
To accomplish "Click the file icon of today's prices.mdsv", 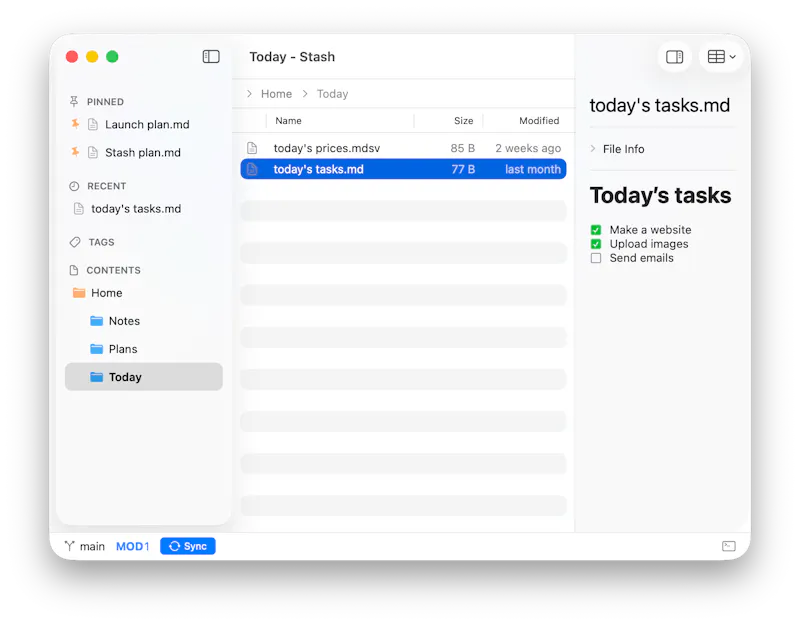I will point(252,148).
